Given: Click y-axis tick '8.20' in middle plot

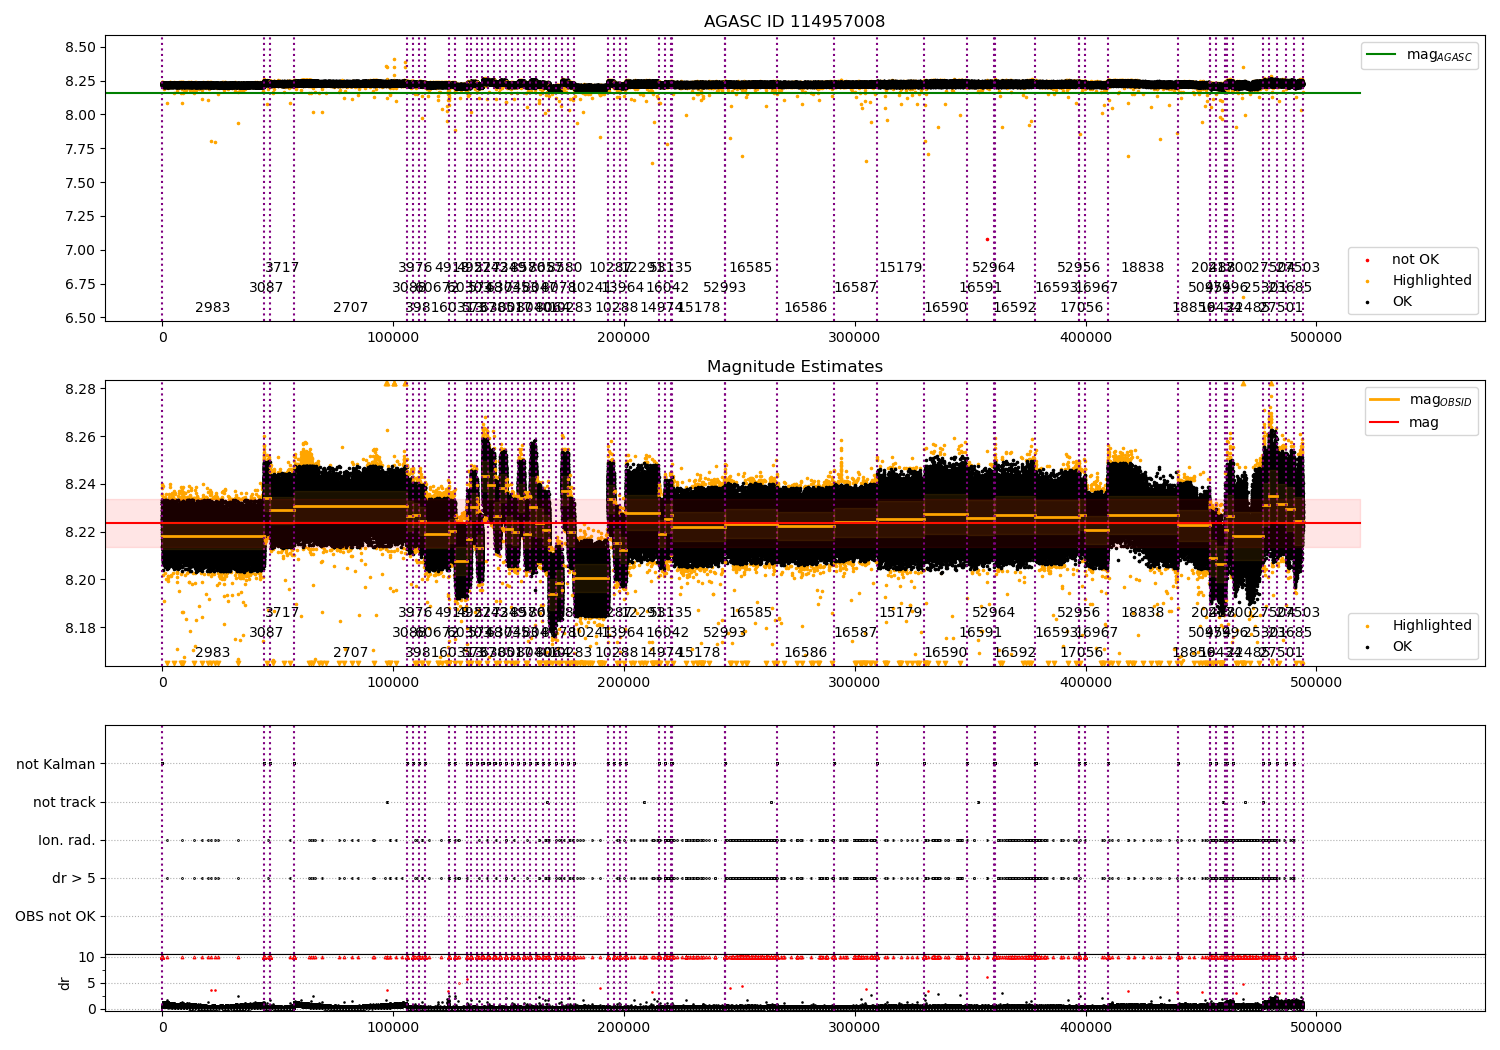Looking at the screenshot, I should coord(80,581).
